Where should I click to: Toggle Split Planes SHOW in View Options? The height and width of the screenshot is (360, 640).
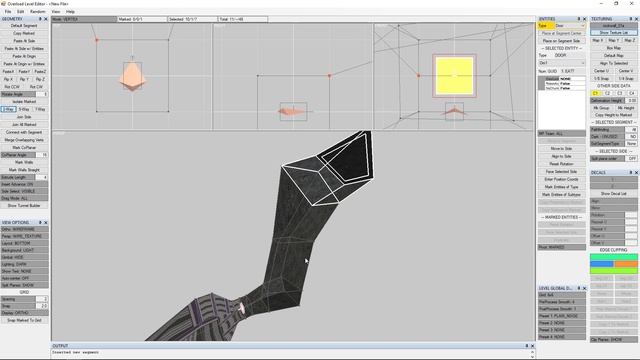(x=24, y=285)
